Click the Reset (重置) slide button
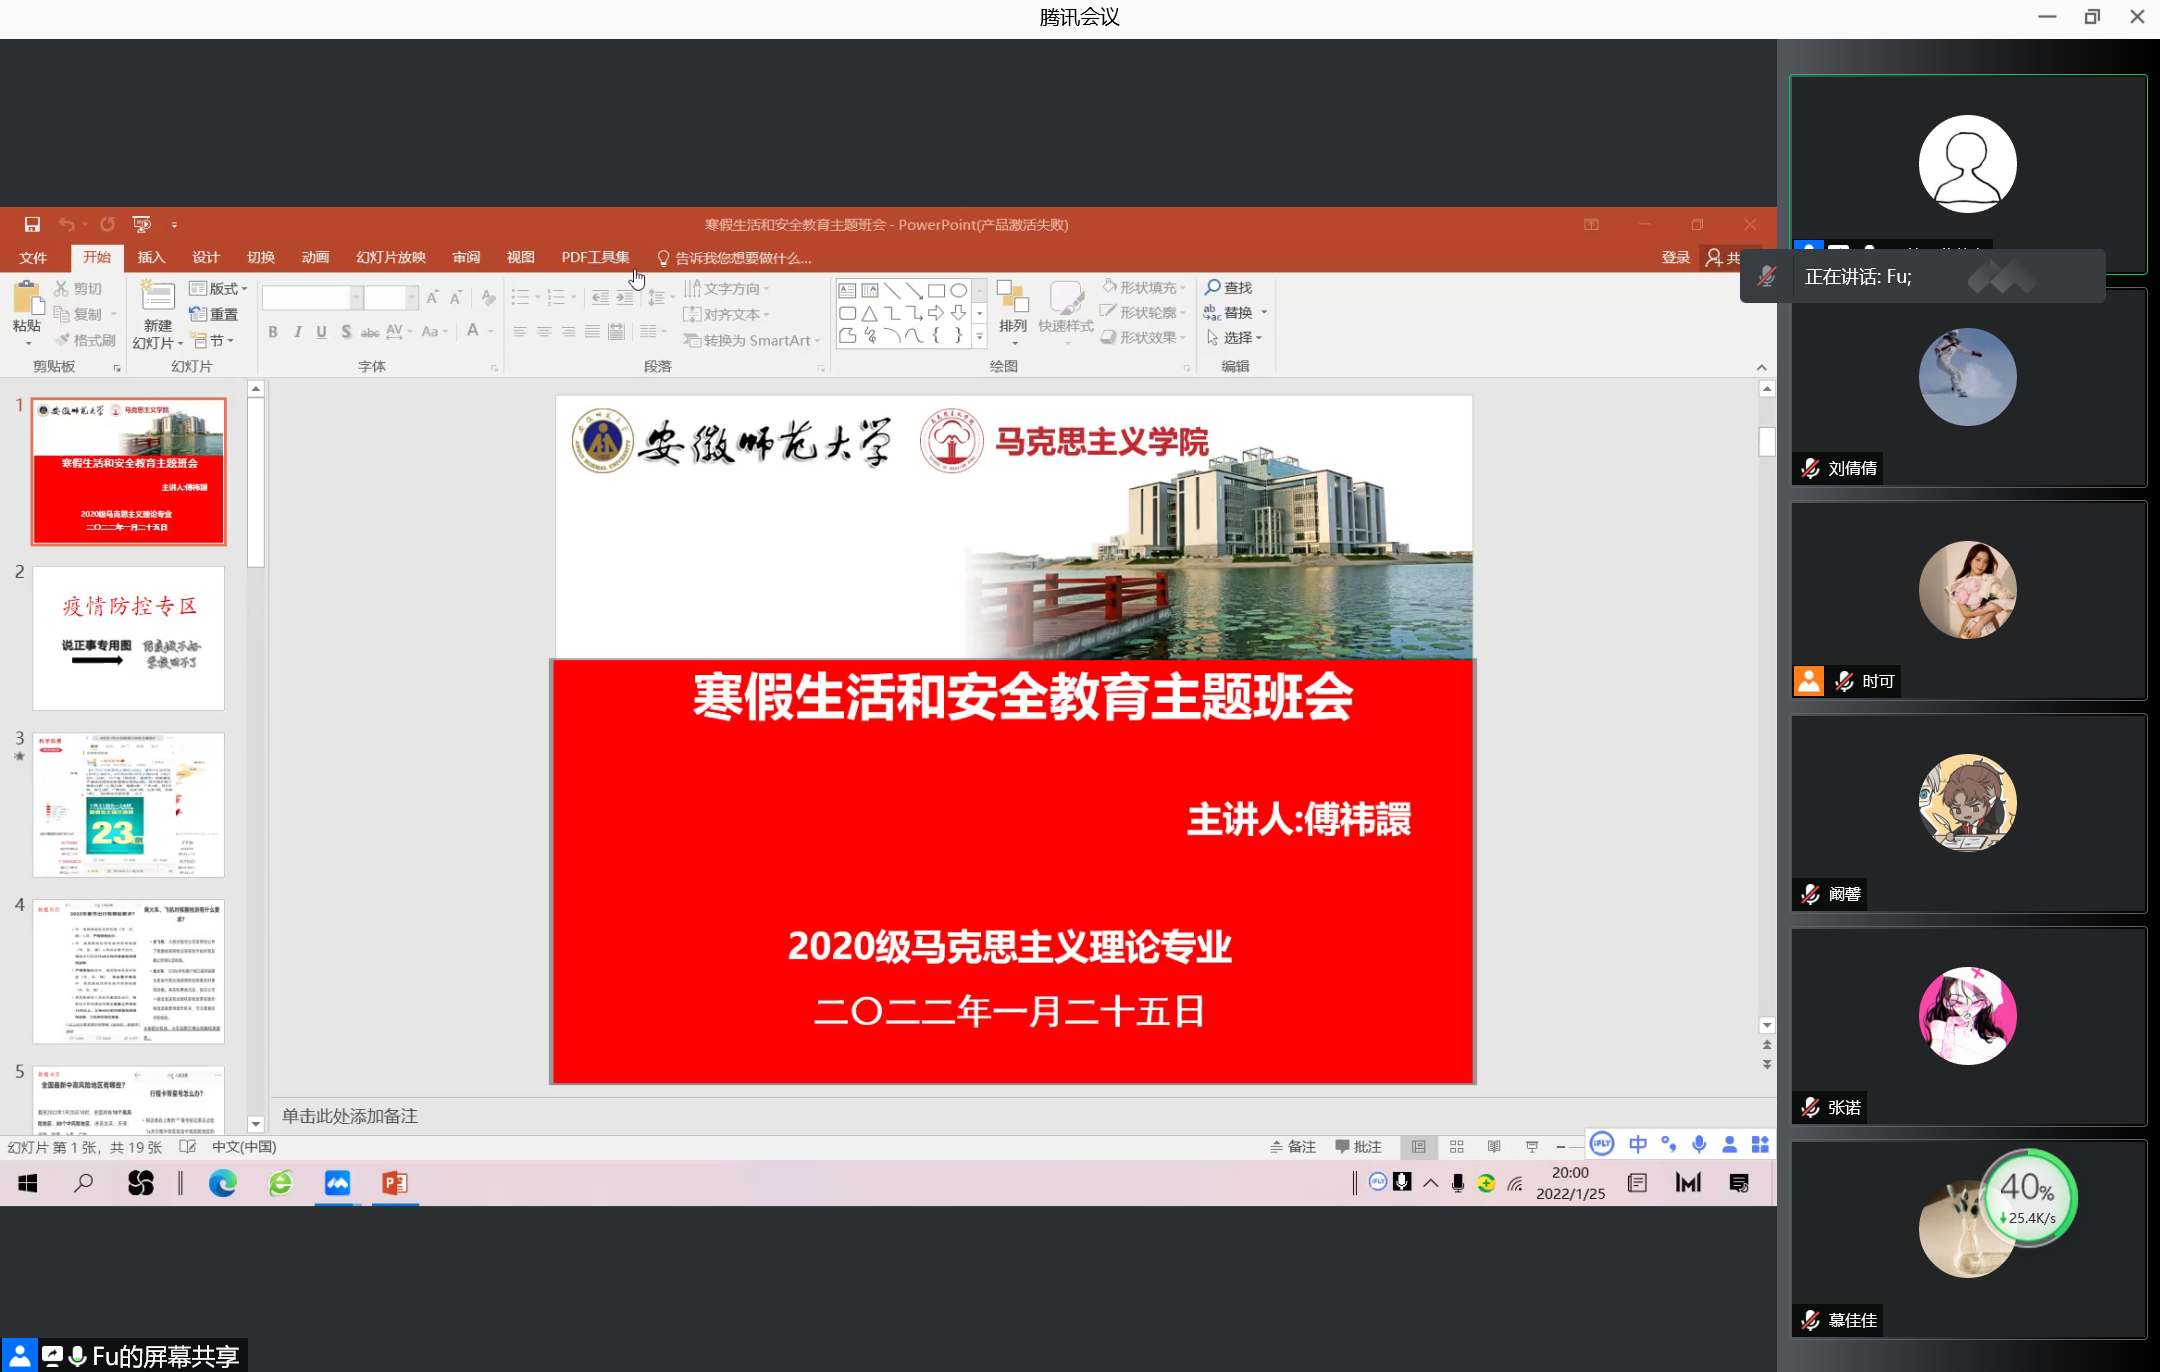Viewport: 2160px width, 1372px height. click(214, 314)
